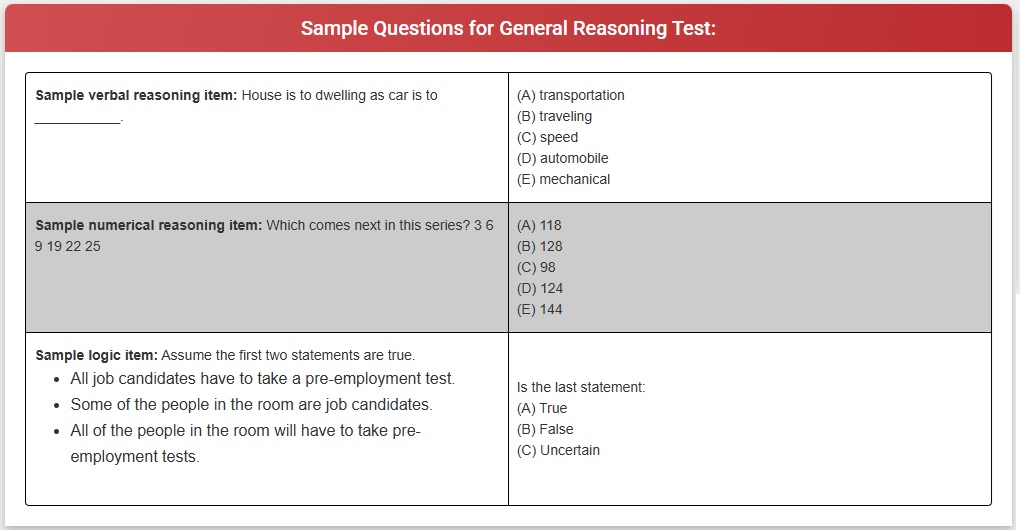Viewport: 1020px width, 530px height.
Task: Click the 'Sample numerical reasoning item' label
Action: coord(149,225)
